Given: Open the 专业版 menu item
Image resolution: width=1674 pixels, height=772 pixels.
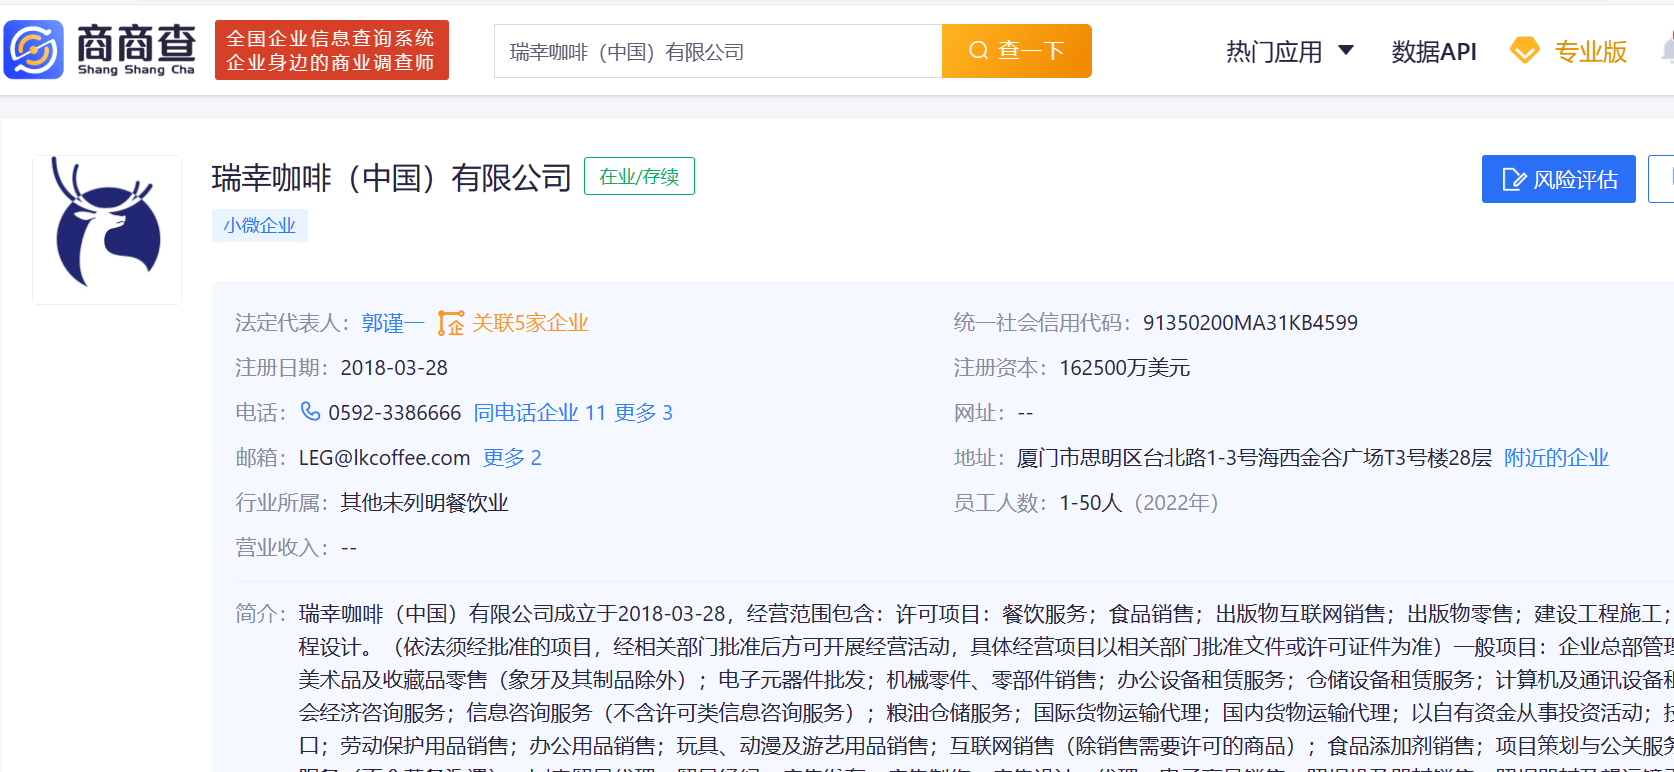Looking at the screenshot, I should click(x=1590, y=52).
